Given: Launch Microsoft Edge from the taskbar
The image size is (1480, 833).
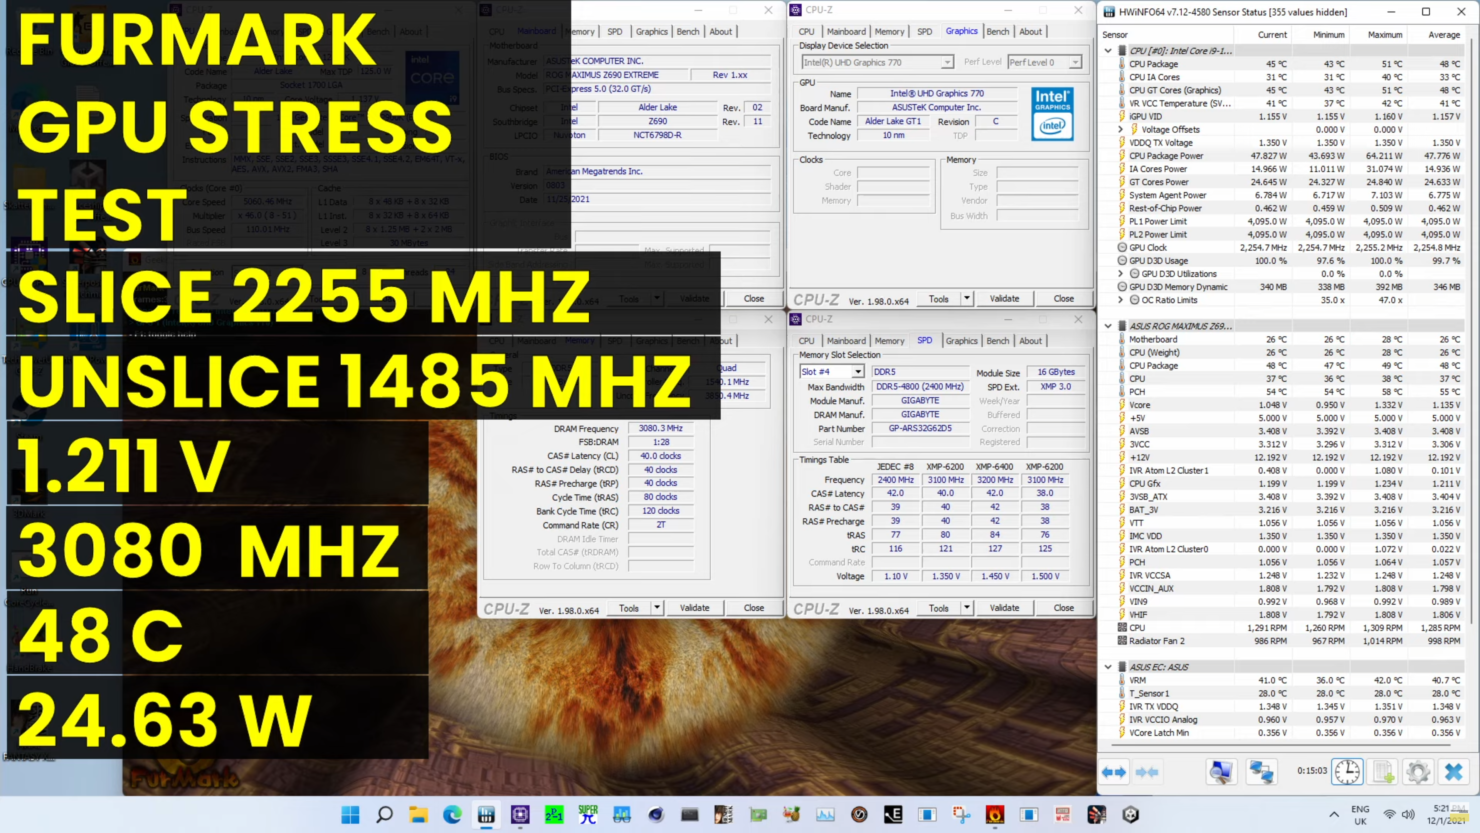Looking at the screenshot, I should pyautogui.click(x=452, y=815).
